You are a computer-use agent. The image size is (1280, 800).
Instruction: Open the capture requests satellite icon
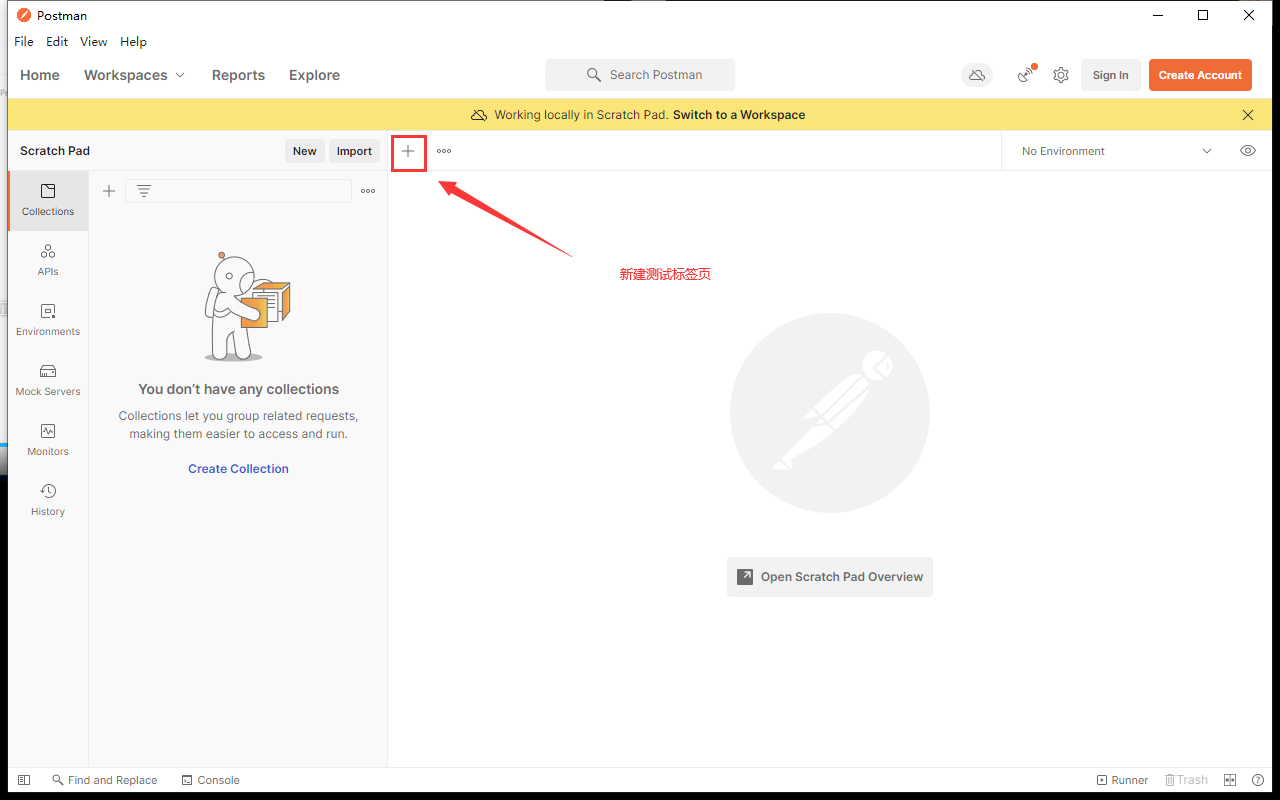[x=1026, y=75]
